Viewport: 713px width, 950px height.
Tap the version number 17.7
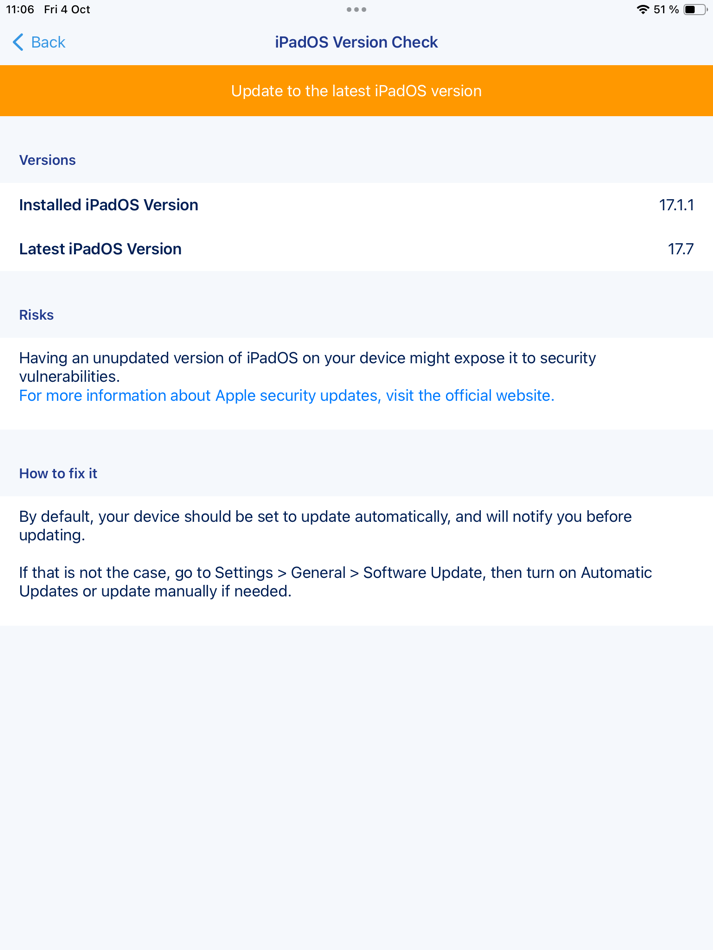[x=682, y=249]
